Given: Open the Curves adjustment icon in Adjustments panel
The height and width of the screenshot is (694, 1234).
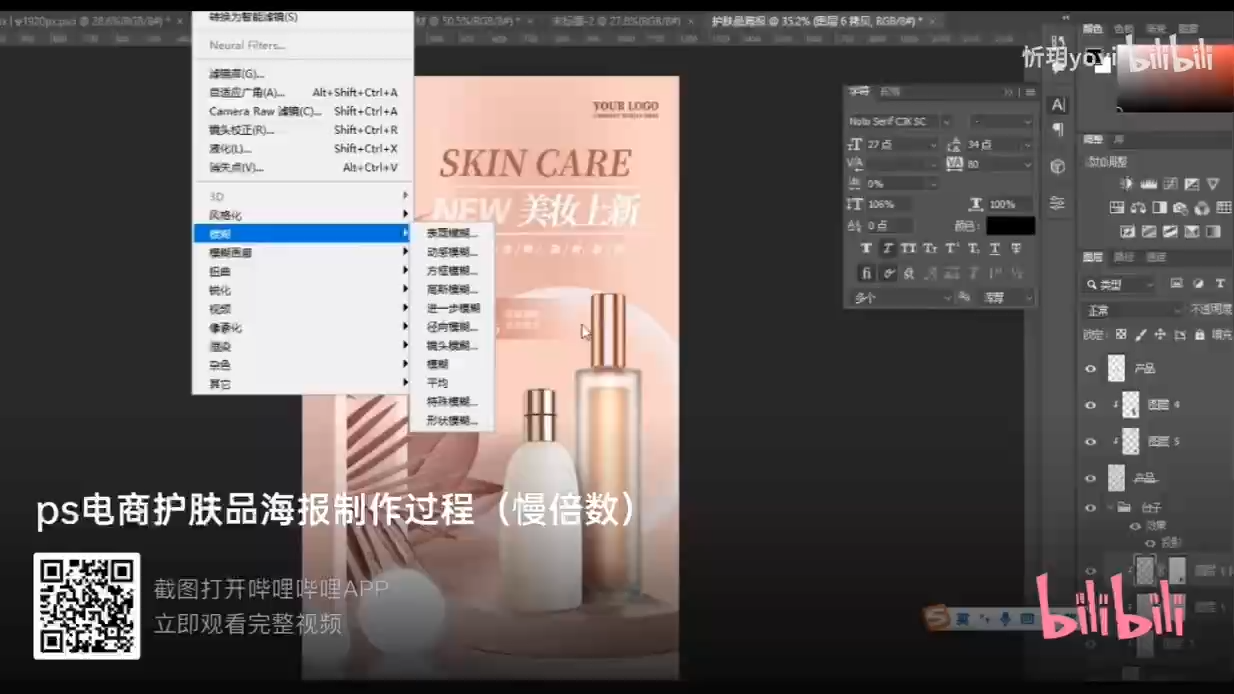Looking at the screenshot, I should click(x=1171, y=184).
